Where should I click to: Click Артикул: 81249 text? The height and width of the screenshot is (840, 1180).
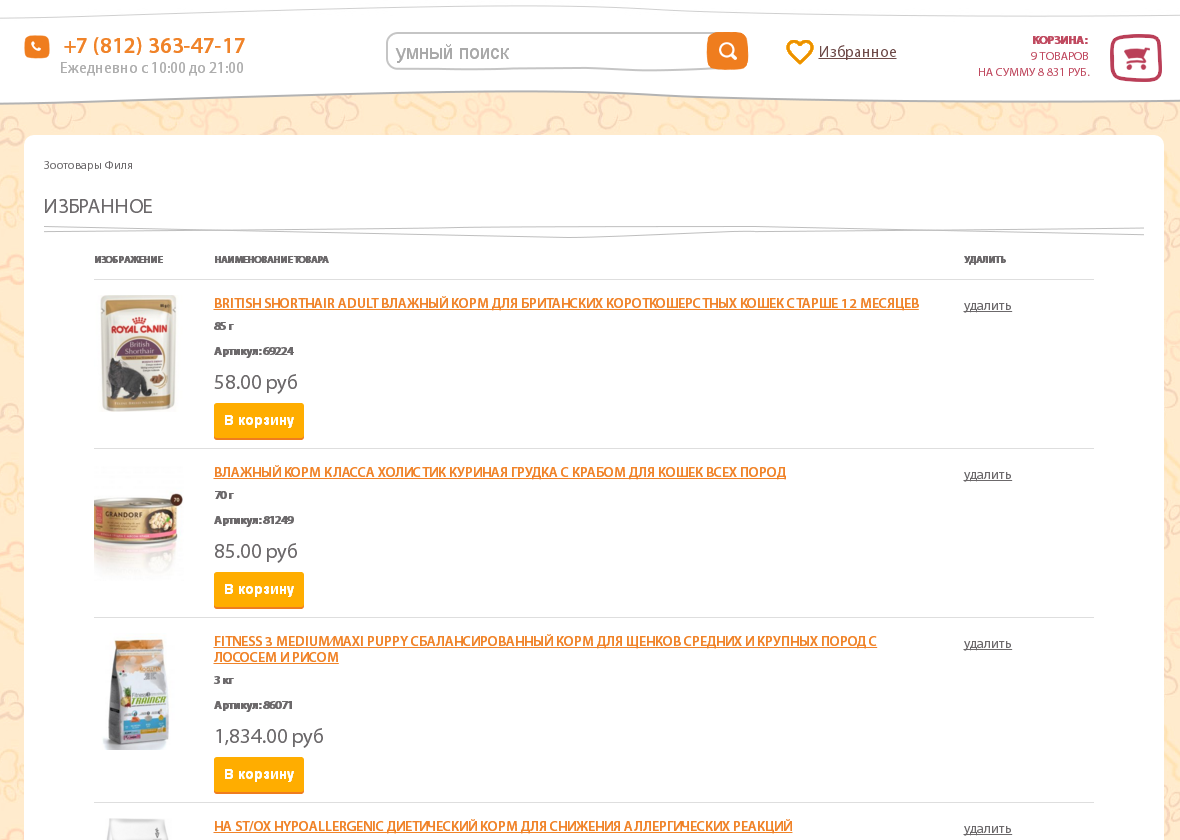pyautogui.click(x=254, y=520)
